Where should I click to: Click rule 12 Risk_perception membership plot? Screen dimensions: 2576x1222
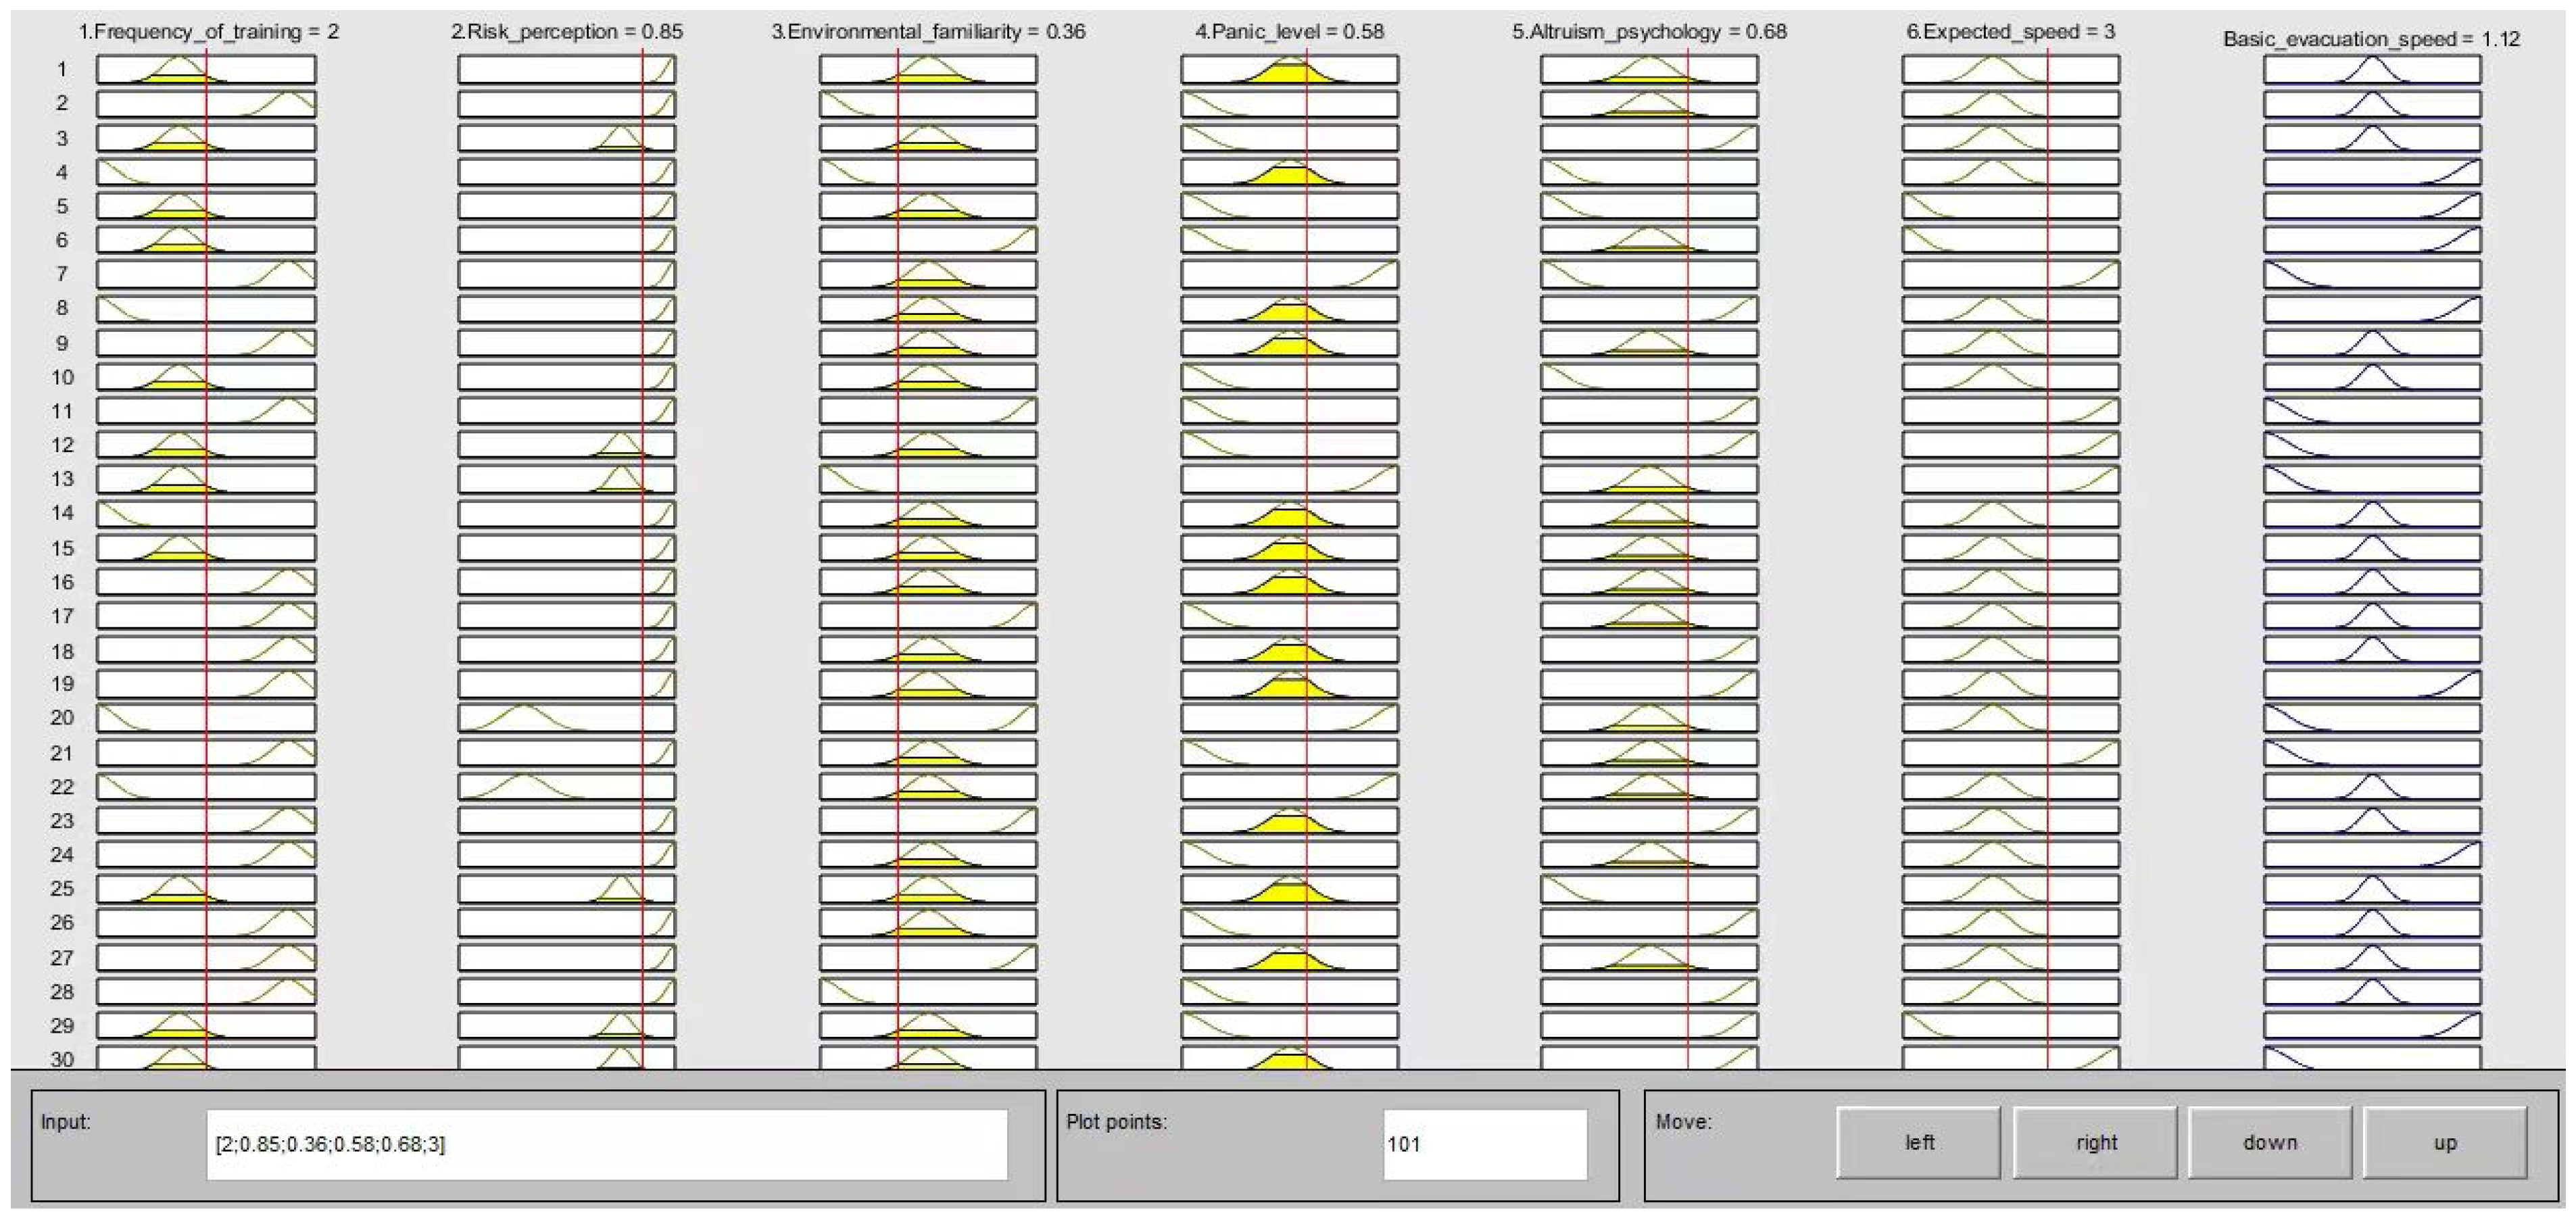(x=567, y=444)
